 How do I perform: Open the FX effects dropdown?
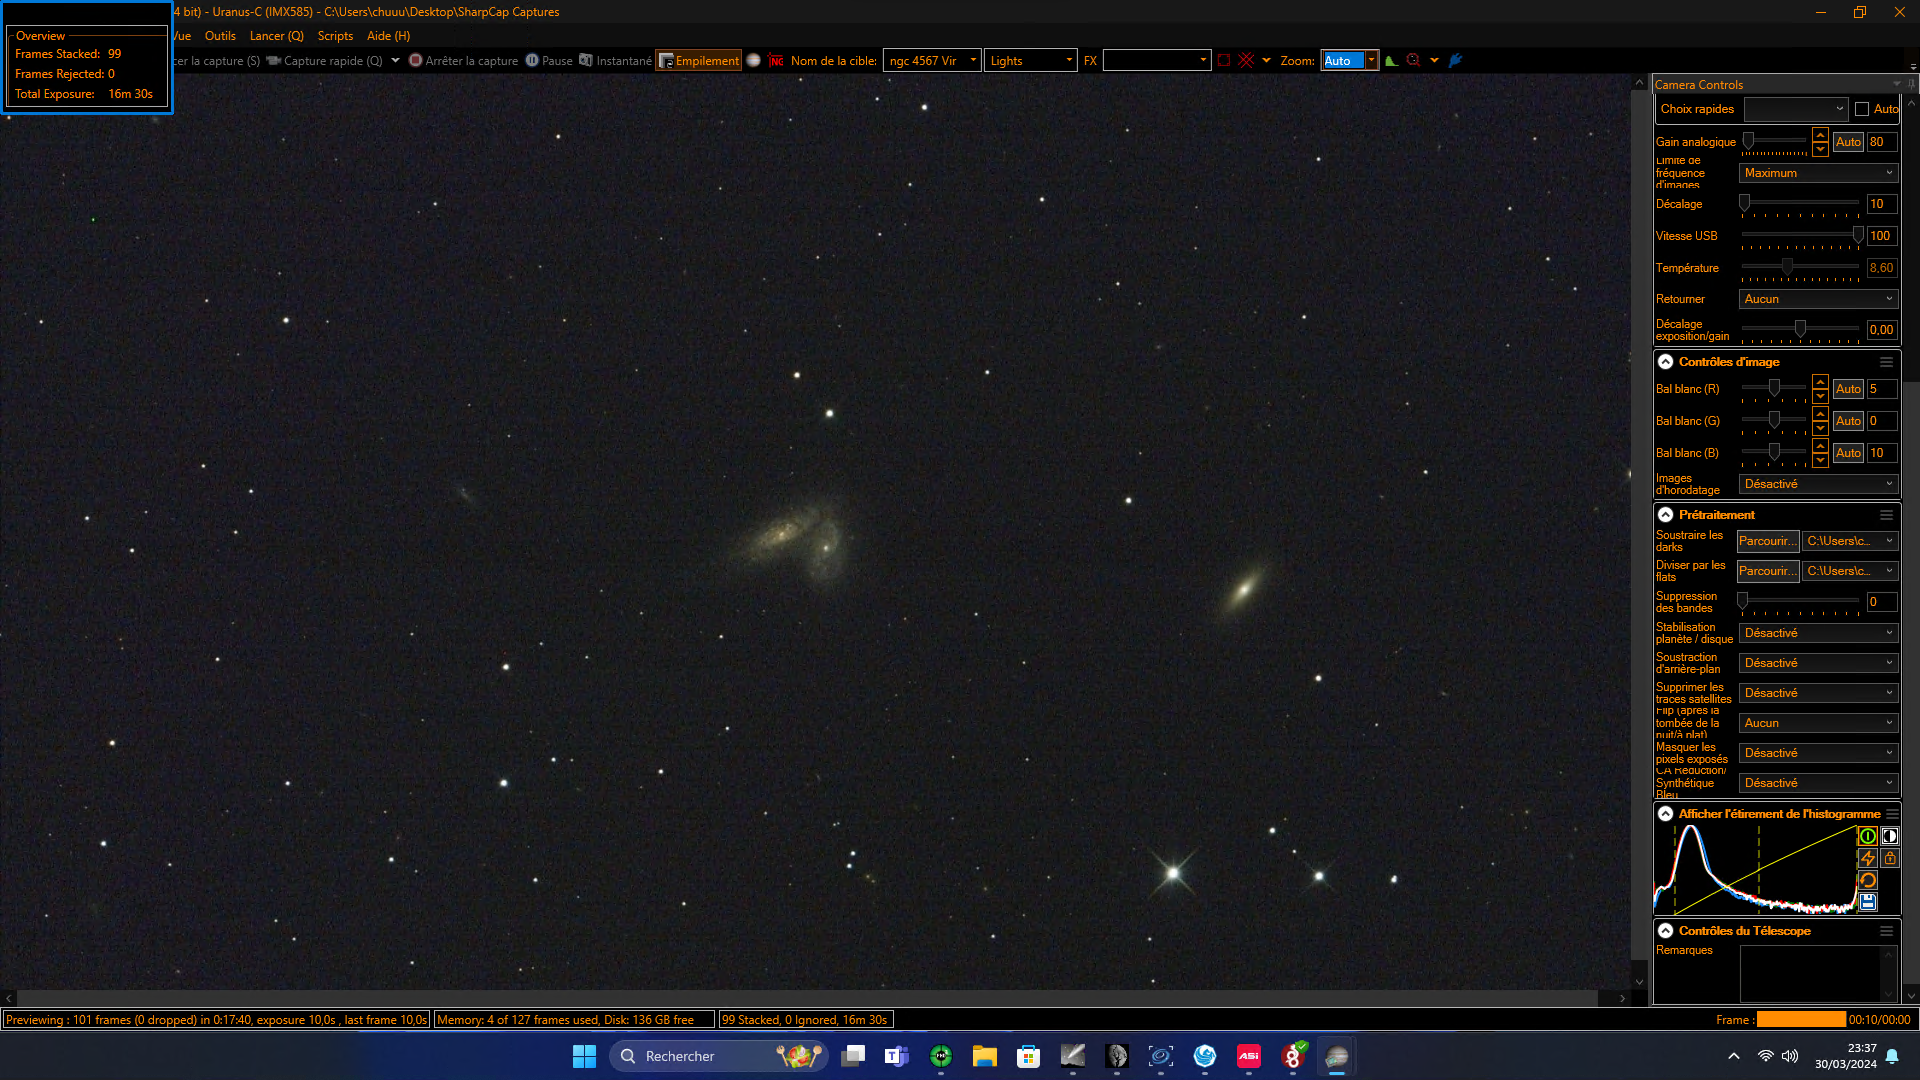(x=1157, y=61)
